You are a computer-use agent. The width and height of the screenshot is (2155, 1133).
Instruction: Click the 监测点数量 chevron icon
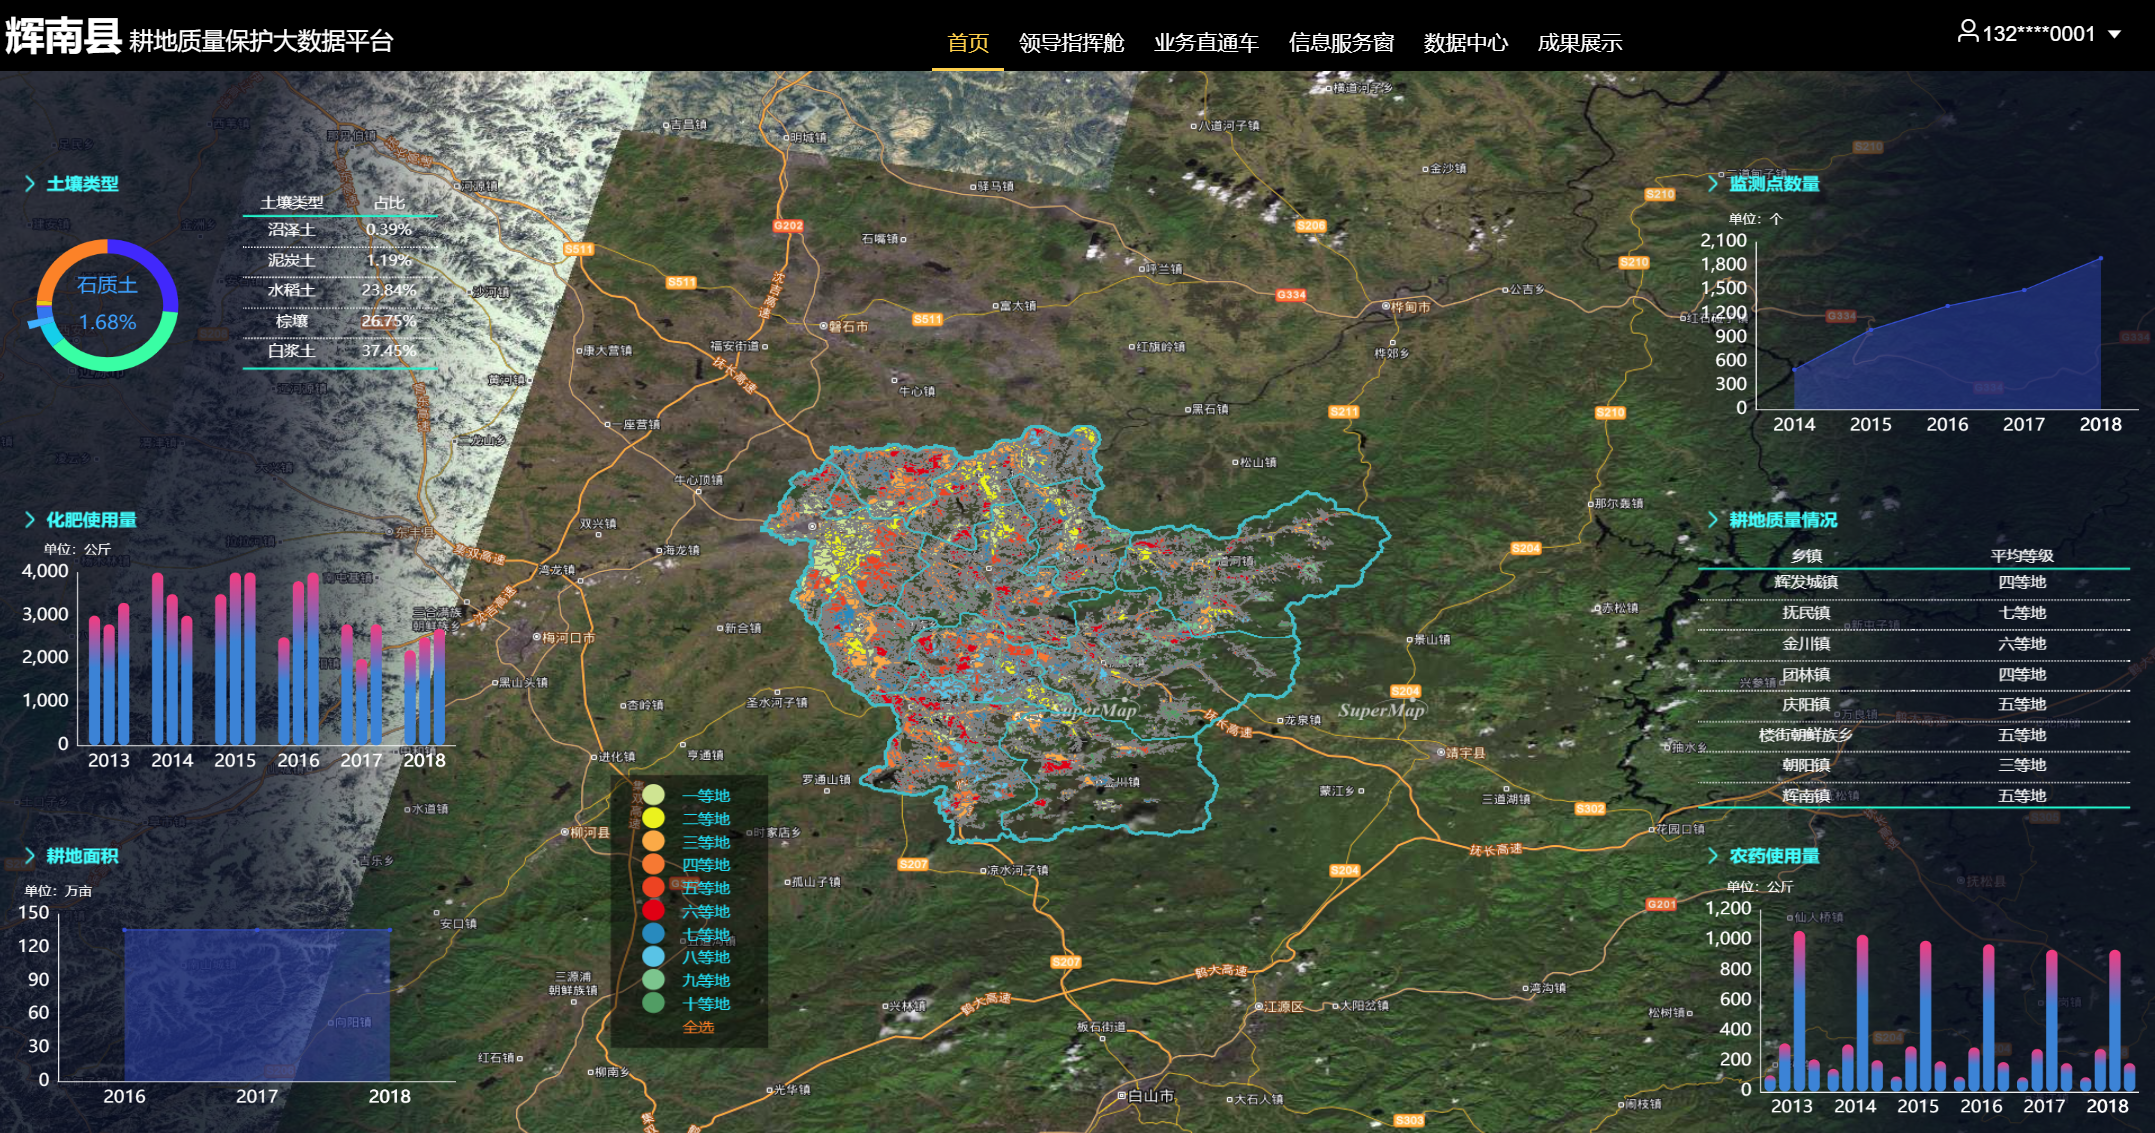[x=1713, y=184]
